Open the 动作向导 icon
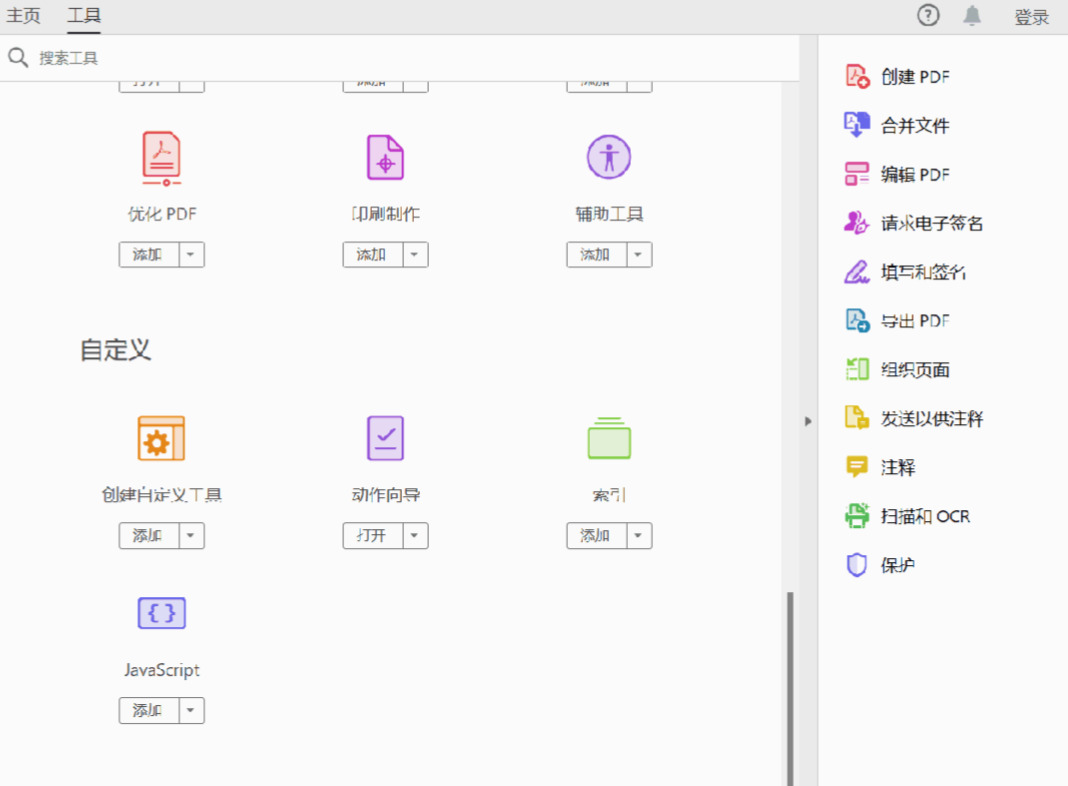This screenshot has width=1068, height=786. click(386, 438)
